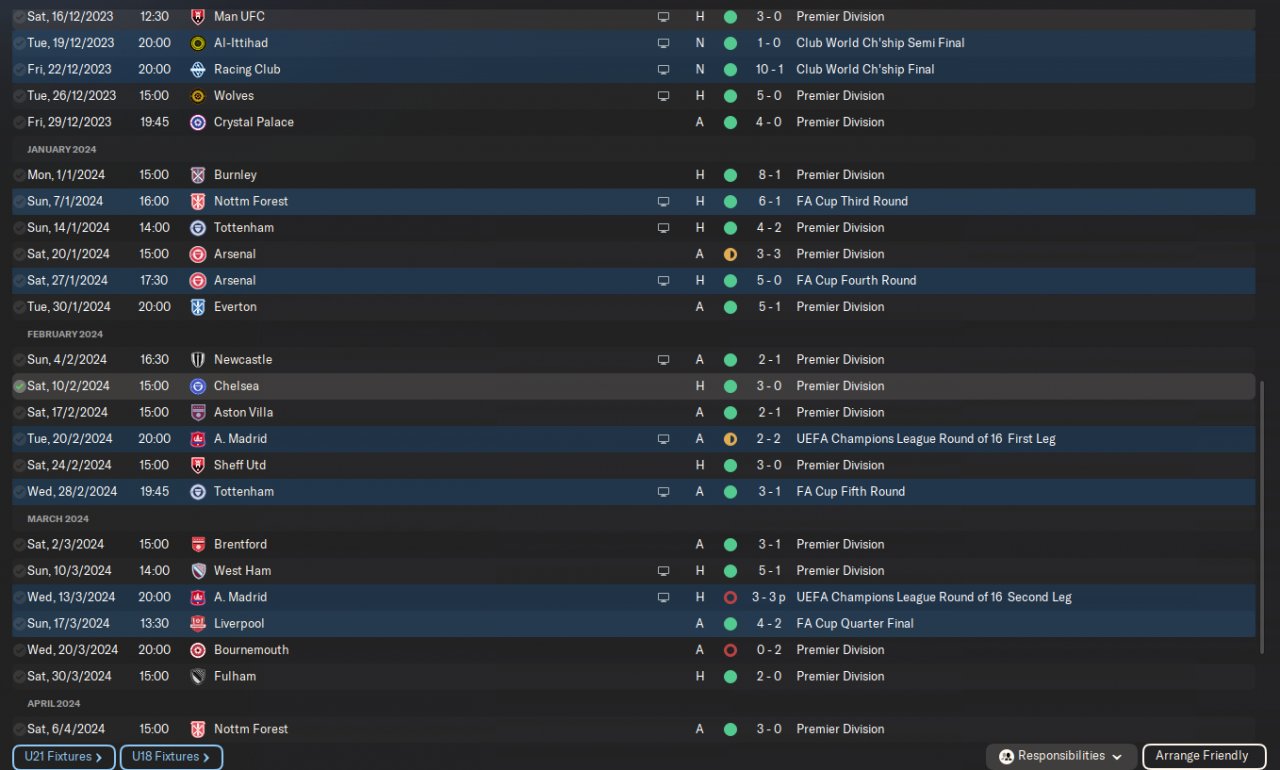This screenshot has width=1280, height=770.
Task: Click the Arrange Friendly button
Action: pos(1202,757)
